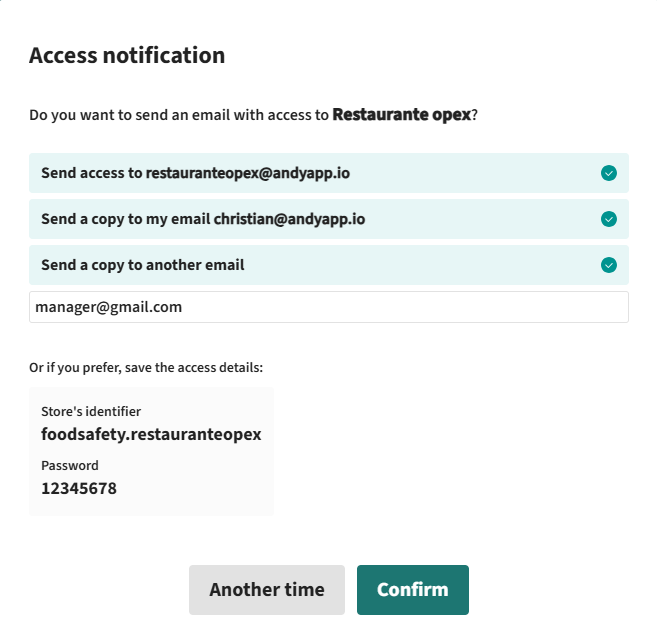Focus the manager@gmail.com email input field
Screen dimensions: 657x638
tap(328, 307)
